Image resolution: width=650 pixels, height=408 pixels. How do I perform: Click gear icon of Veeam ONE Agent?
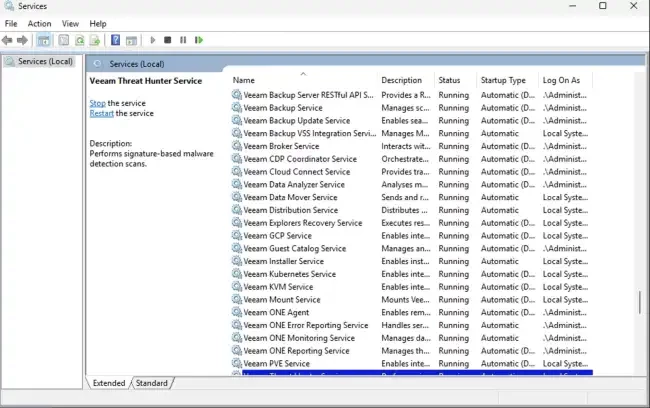tap(237, 312)
